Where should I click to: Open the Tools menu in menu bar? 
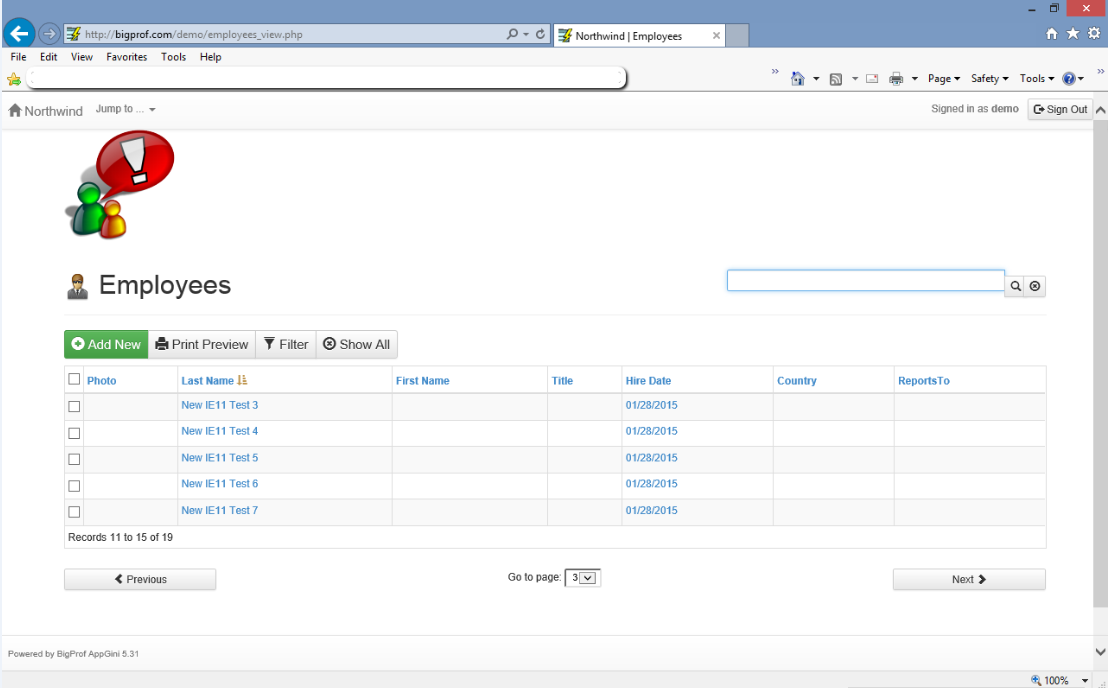click(173, 57)
